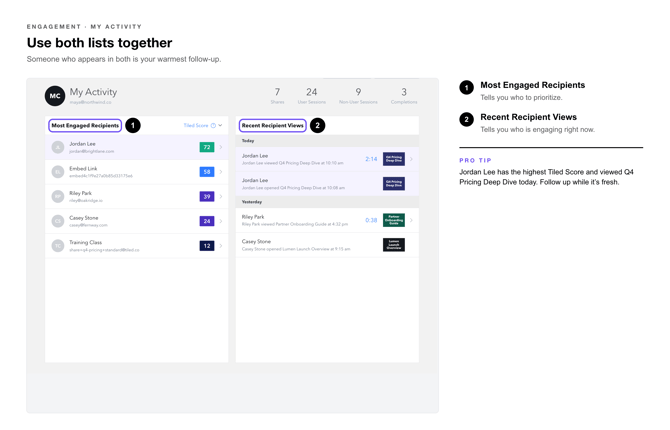Click the 24 User Sessions statistic

[311, 96]
